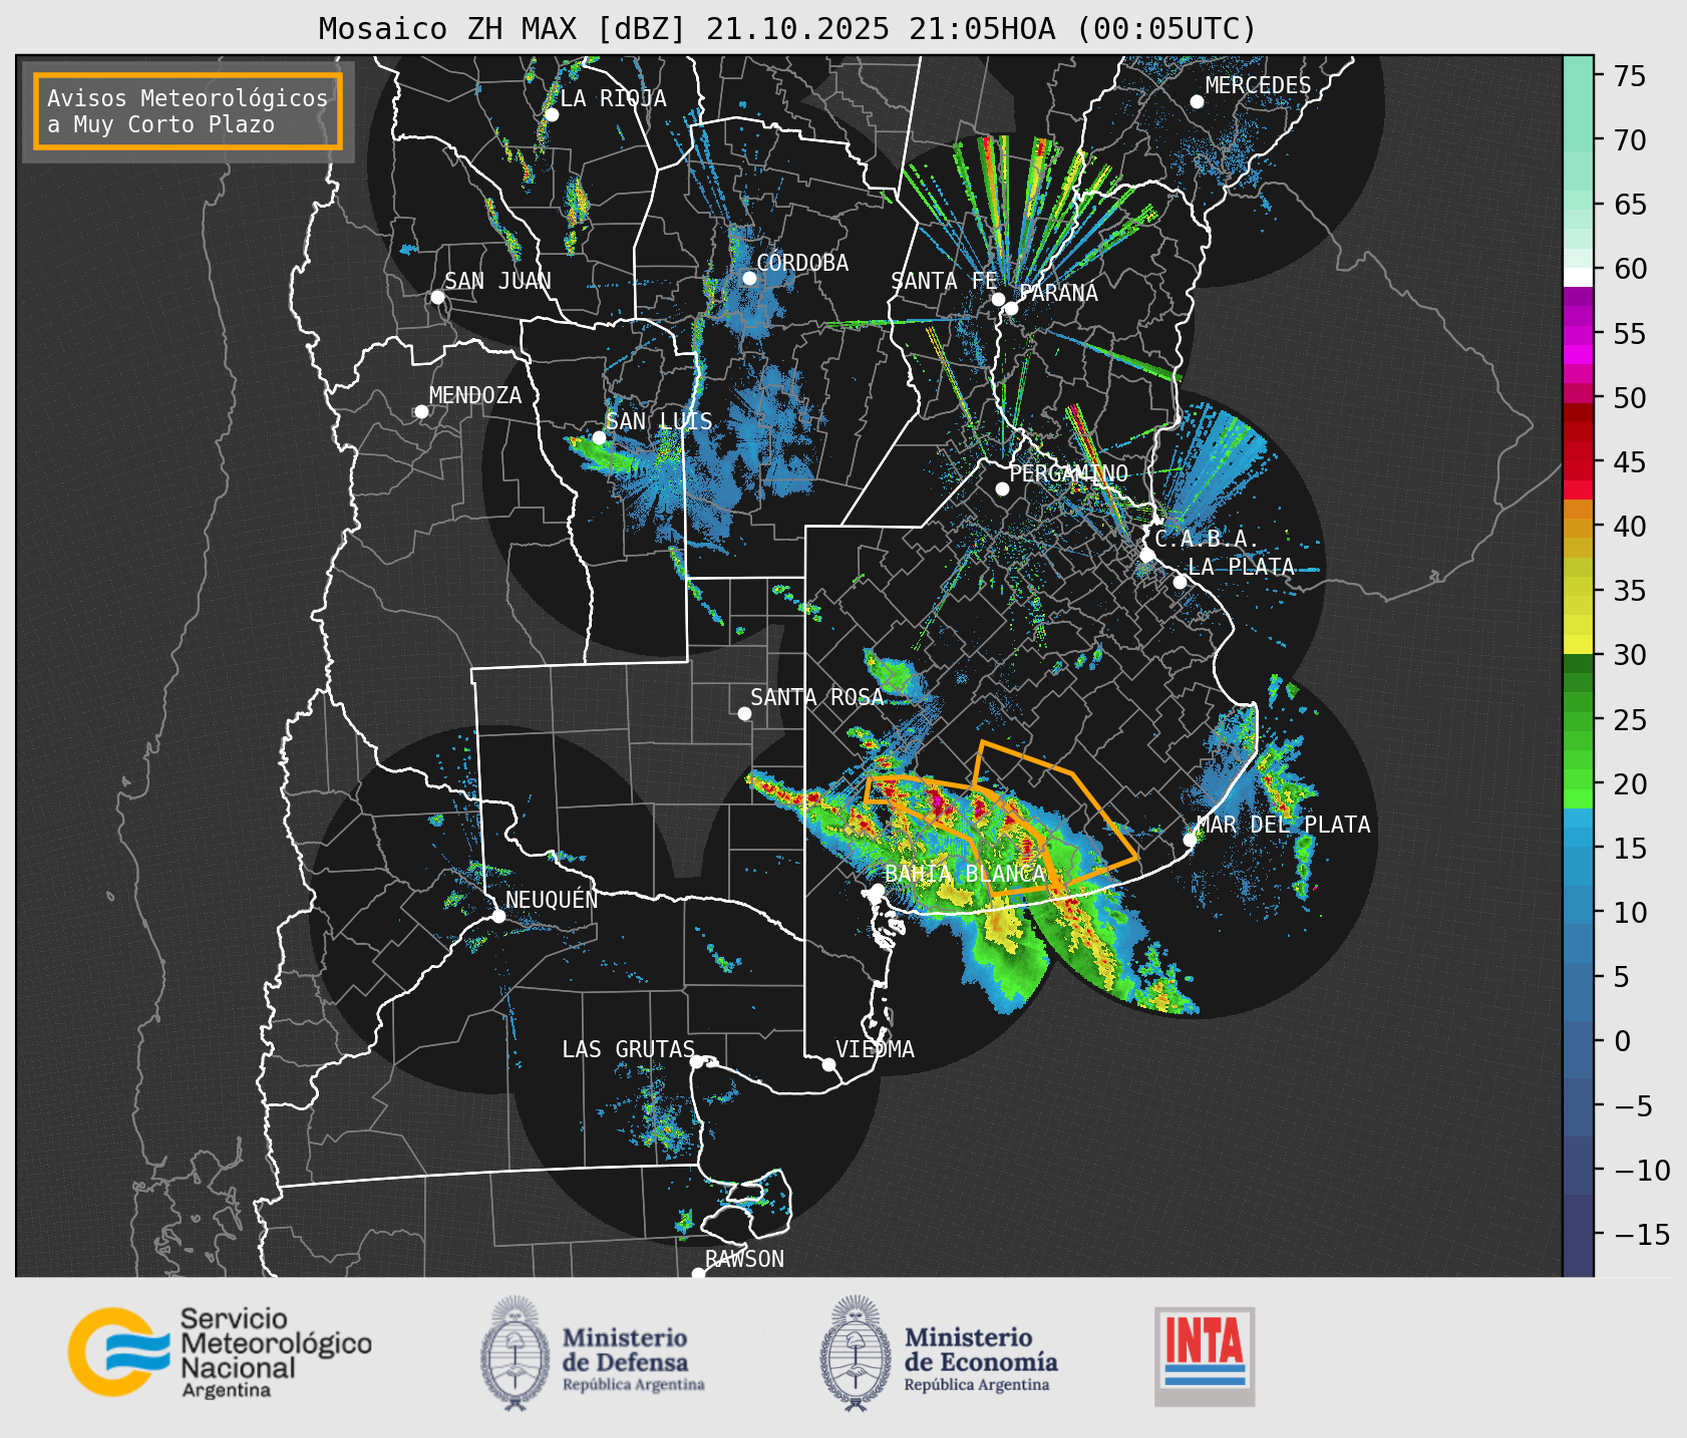This screenshot has width=1687, height=1438.
Task: Click the PARANÁ city label
Action: click(1058, 293)
